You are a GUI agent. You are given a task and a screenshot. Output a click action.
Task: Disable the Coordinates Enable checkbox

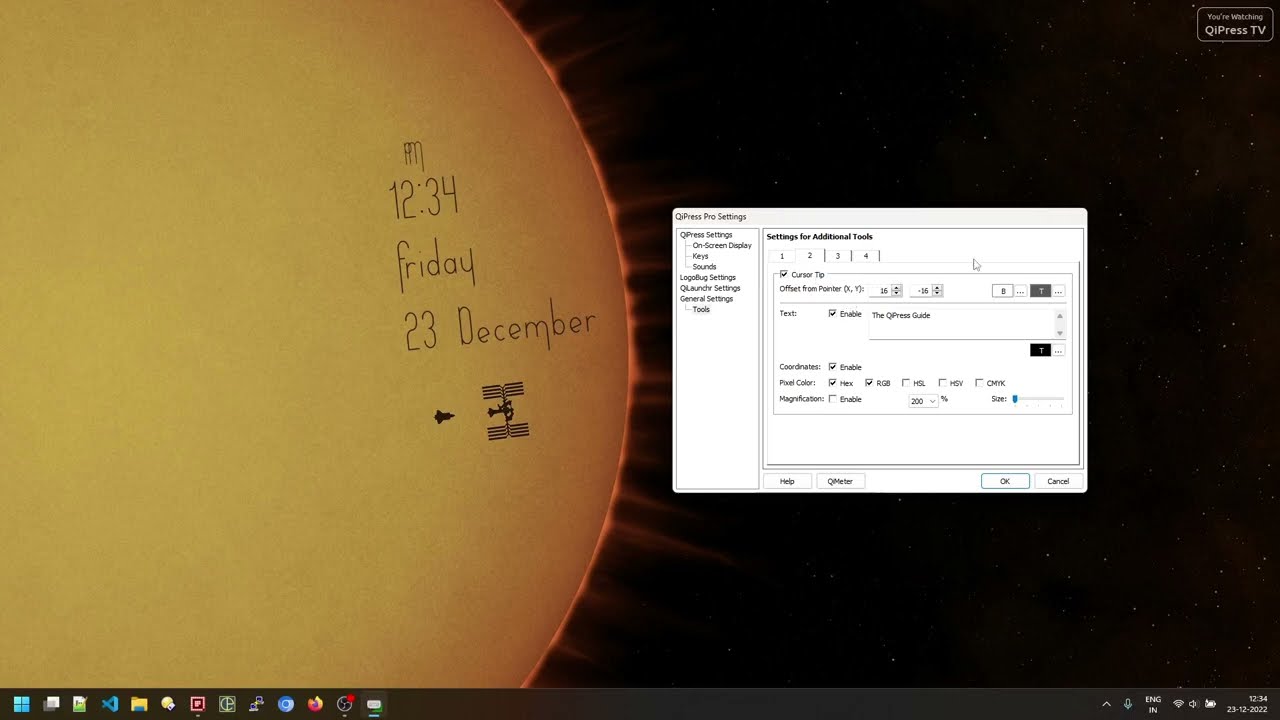(x=832, y=367)
